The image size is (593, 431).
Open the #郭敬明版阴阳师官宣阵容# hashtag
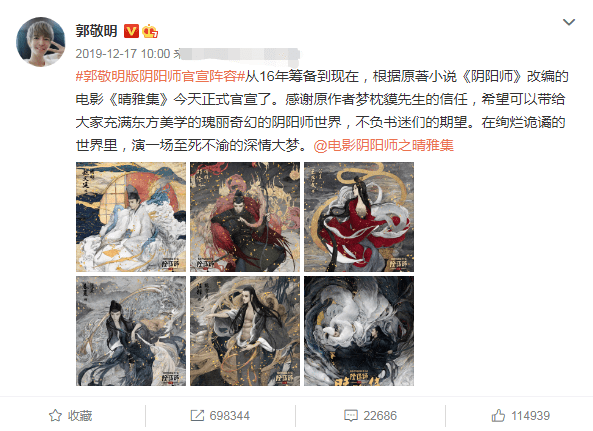click(x=160, y=76)
